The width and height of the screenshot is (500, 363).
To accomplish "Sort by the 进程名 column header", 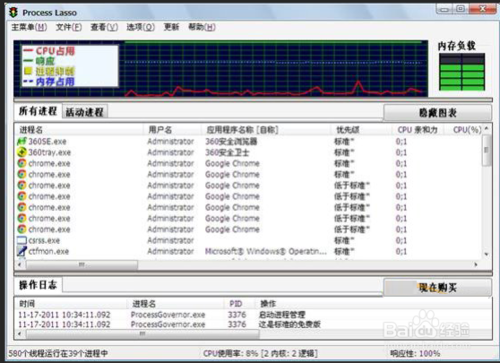I will point(79,130).
